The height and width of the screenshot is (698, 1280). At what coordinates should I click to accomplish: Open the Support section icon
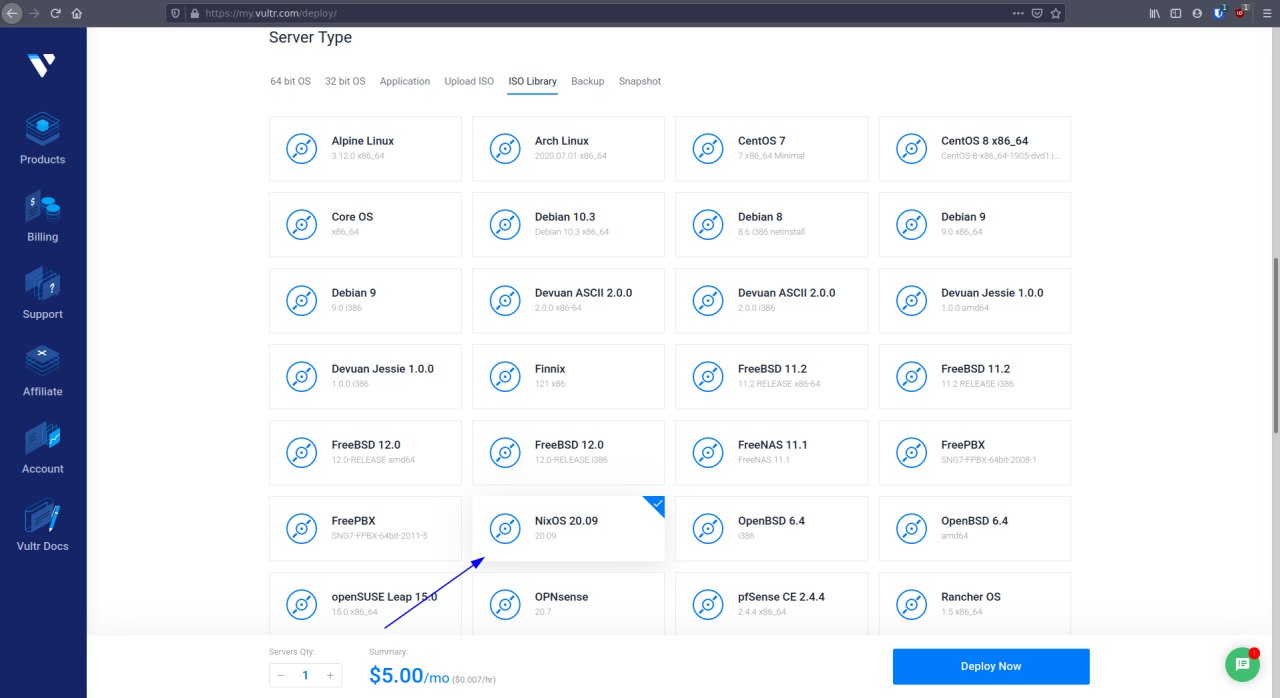[x=42, y=284]
